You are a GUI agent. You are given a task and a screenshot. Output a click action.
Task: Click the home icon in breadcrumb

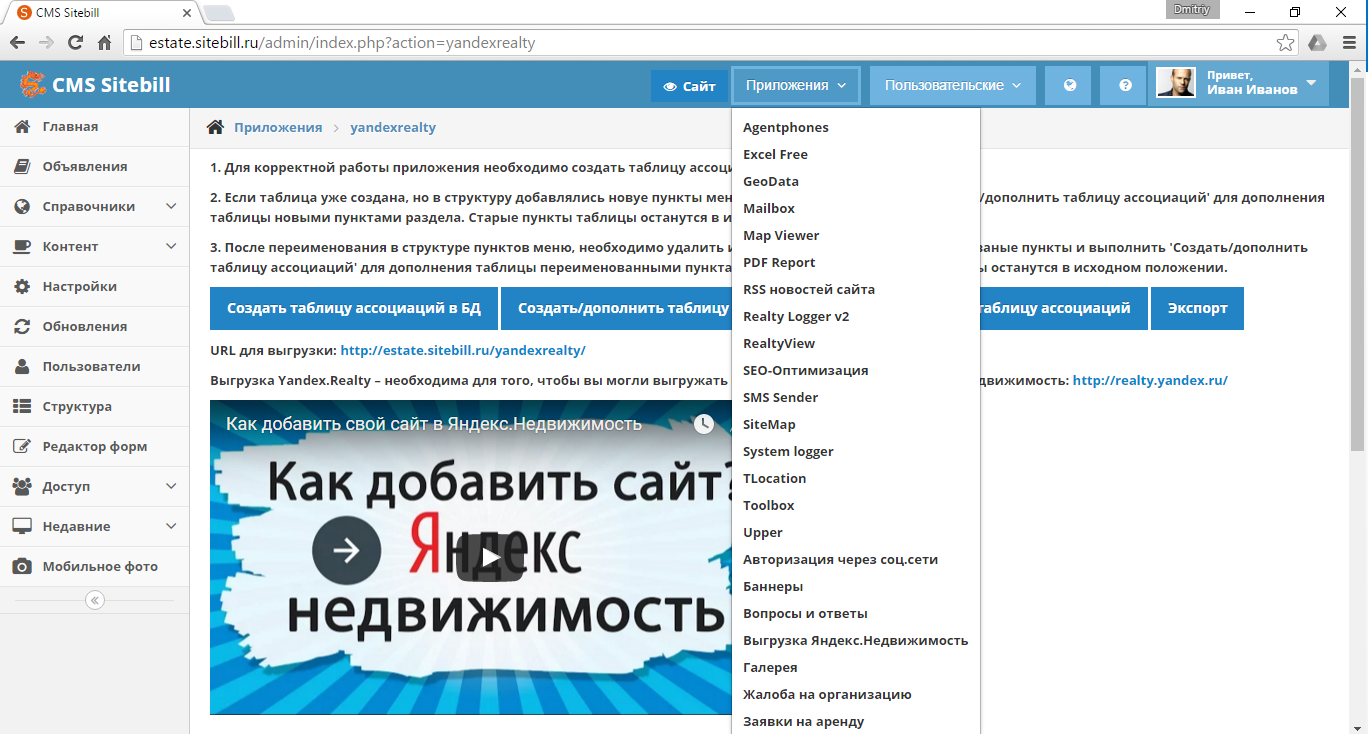pyautogui.click(x=215, y=127)
